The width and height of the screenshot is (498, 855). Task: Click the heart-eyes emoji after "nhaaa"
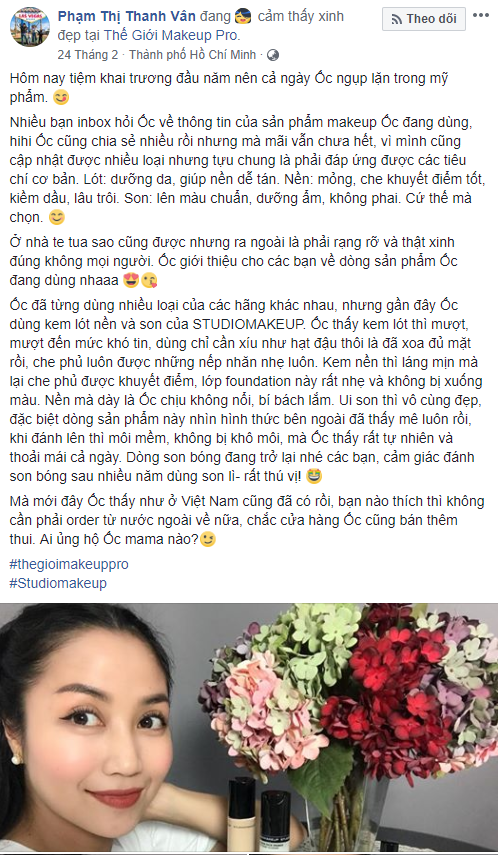(x=133, y=281)
